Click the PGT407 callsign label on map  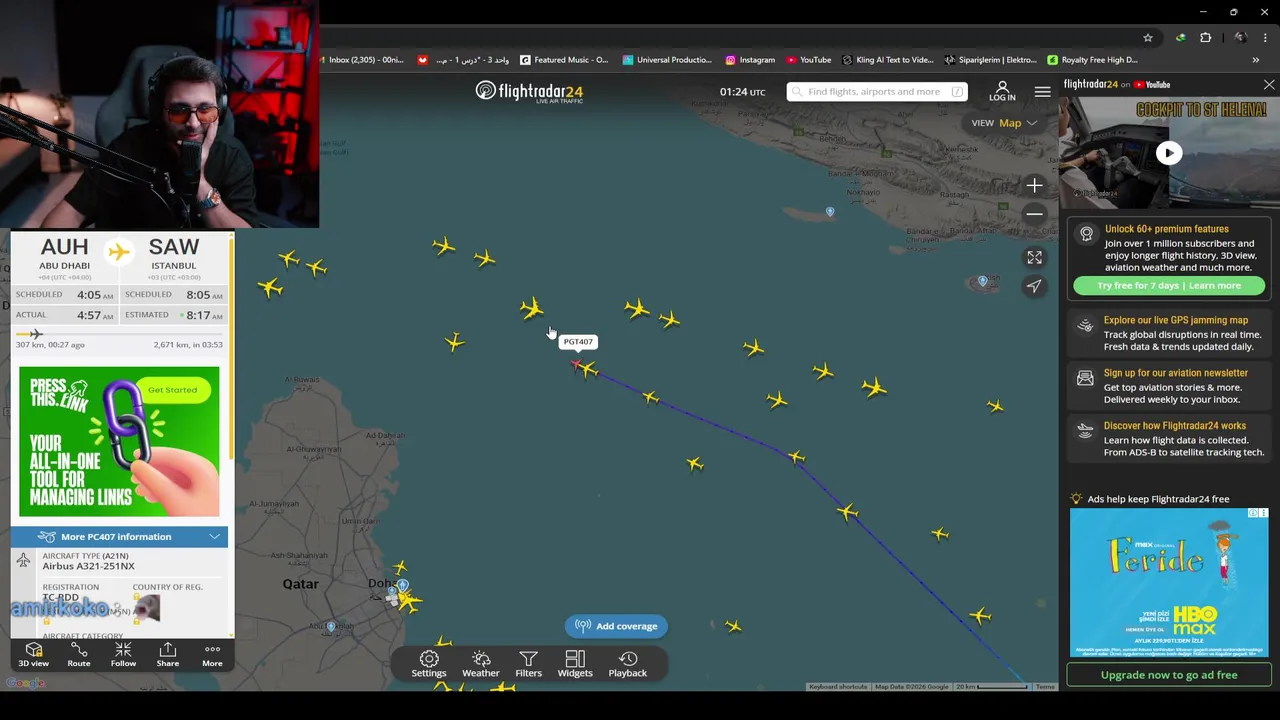pyautogui.click(x=578, y=342)
